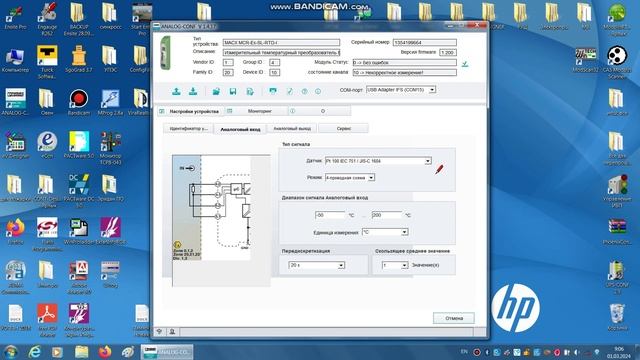Switch to the info tab labeled O

pos(319,111)
